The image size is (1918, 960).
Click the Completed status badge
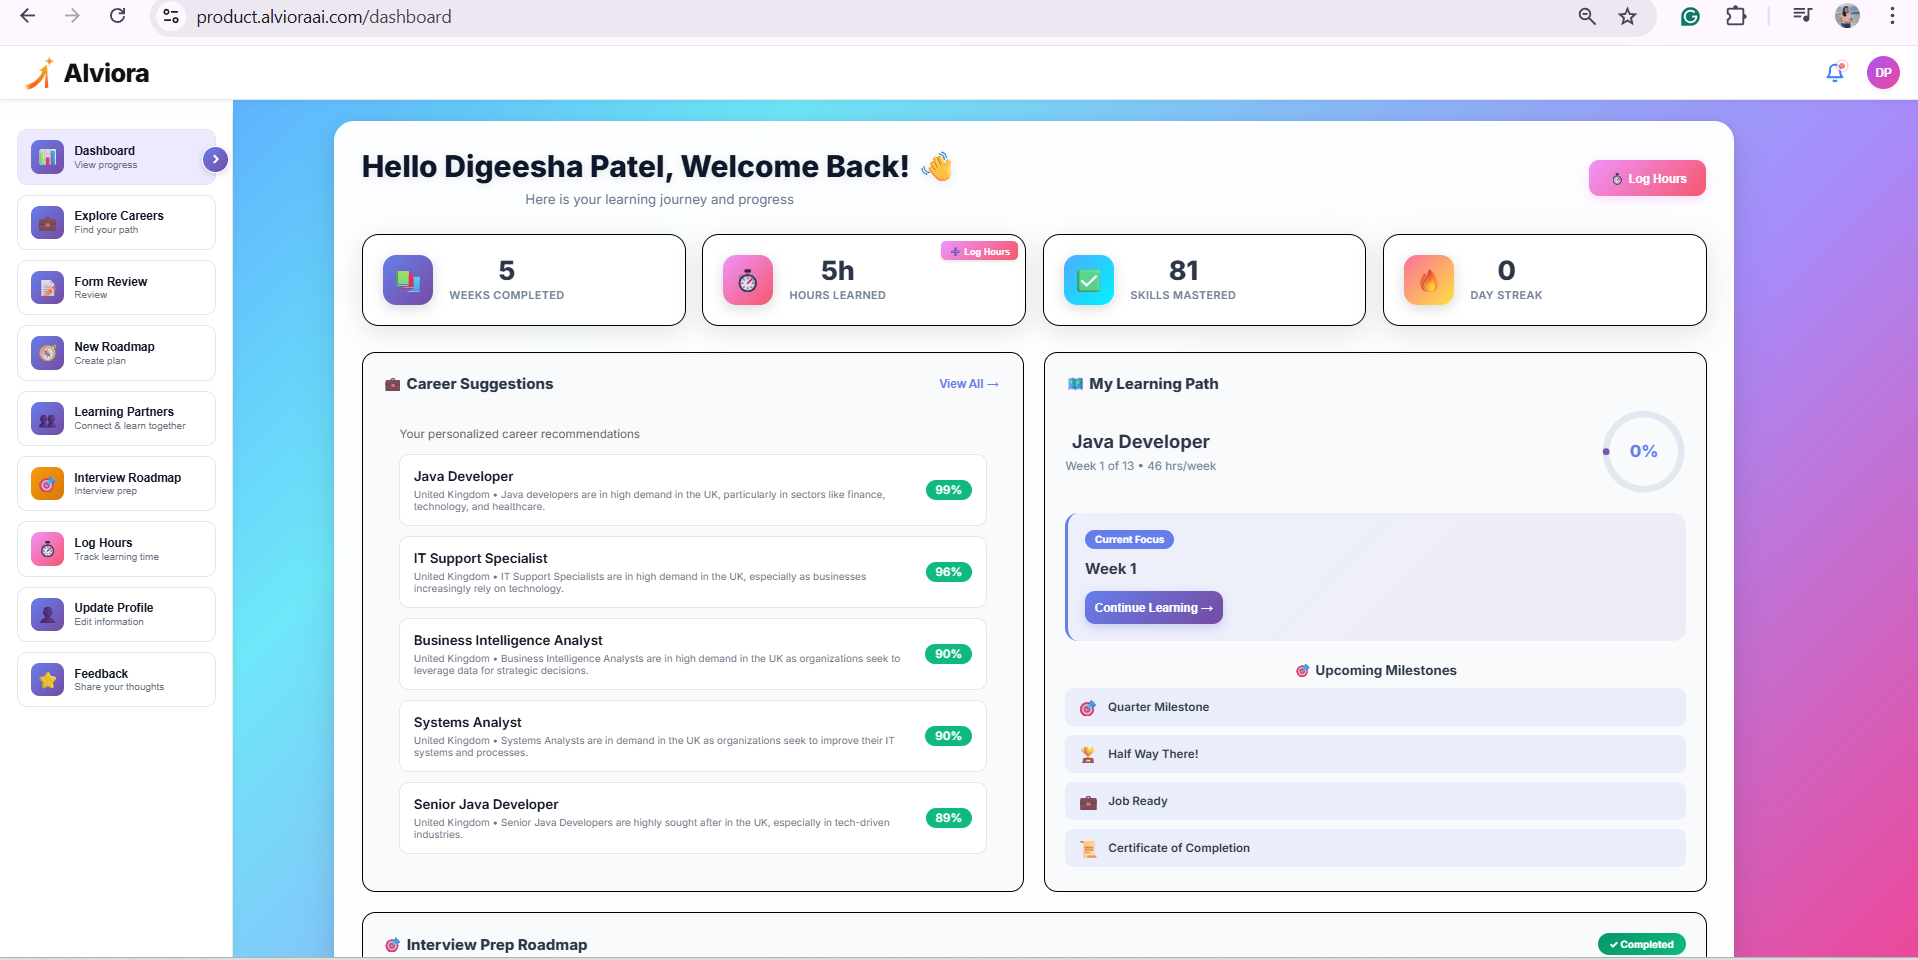coord(1642,944)
